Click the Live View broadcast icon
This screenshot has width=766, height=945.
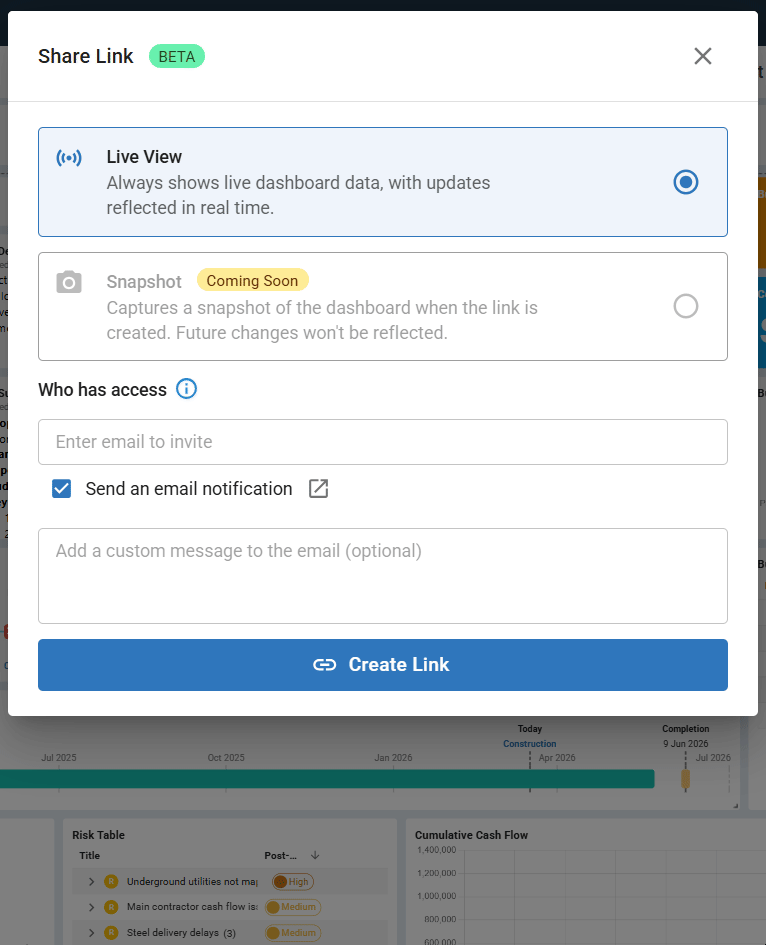pos(69,158)
